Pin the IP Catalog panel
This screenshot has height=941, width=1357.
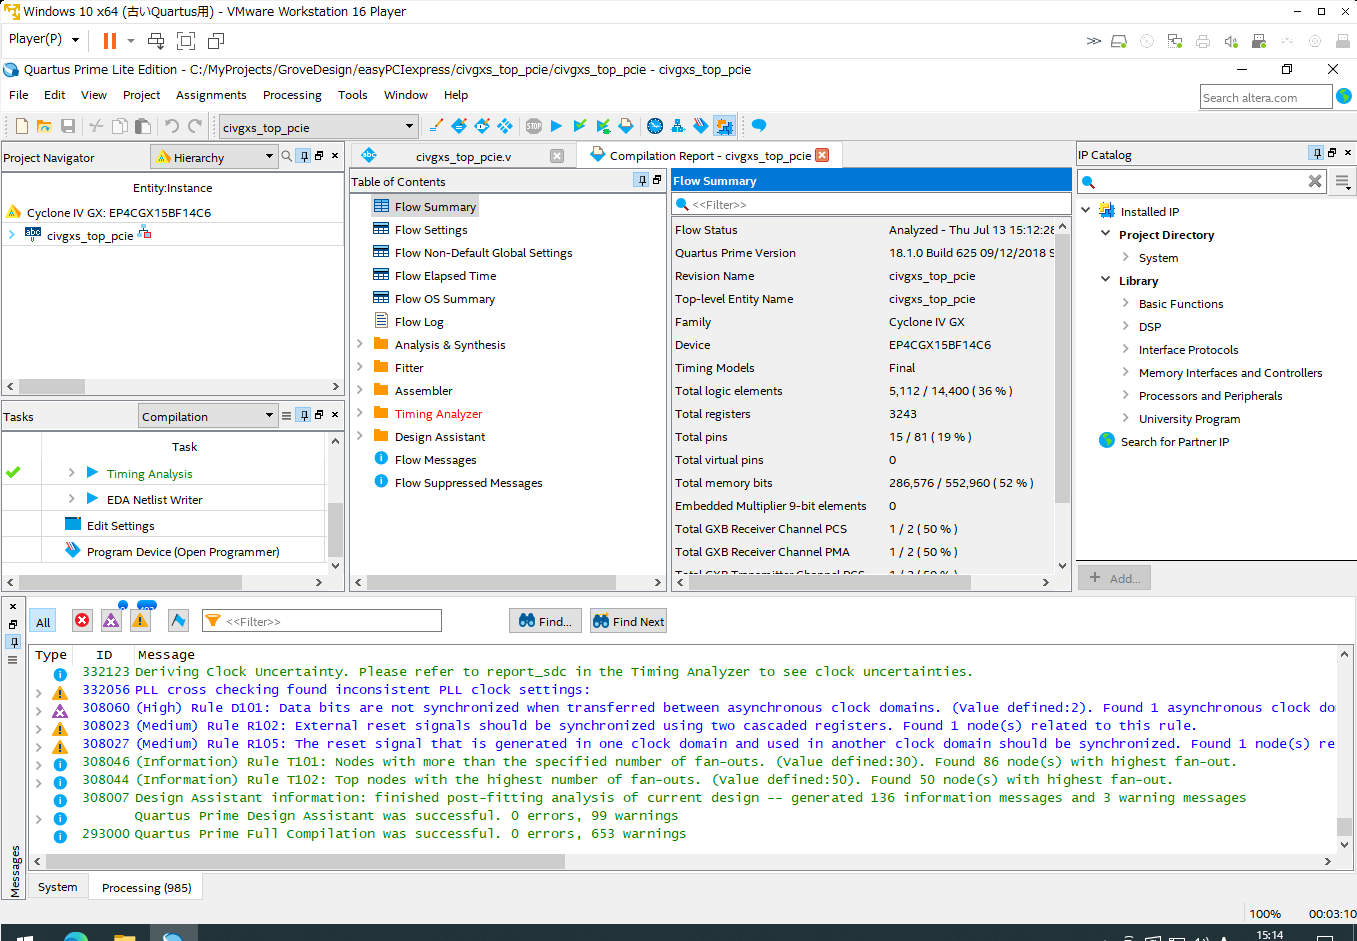click(1317, 153)
